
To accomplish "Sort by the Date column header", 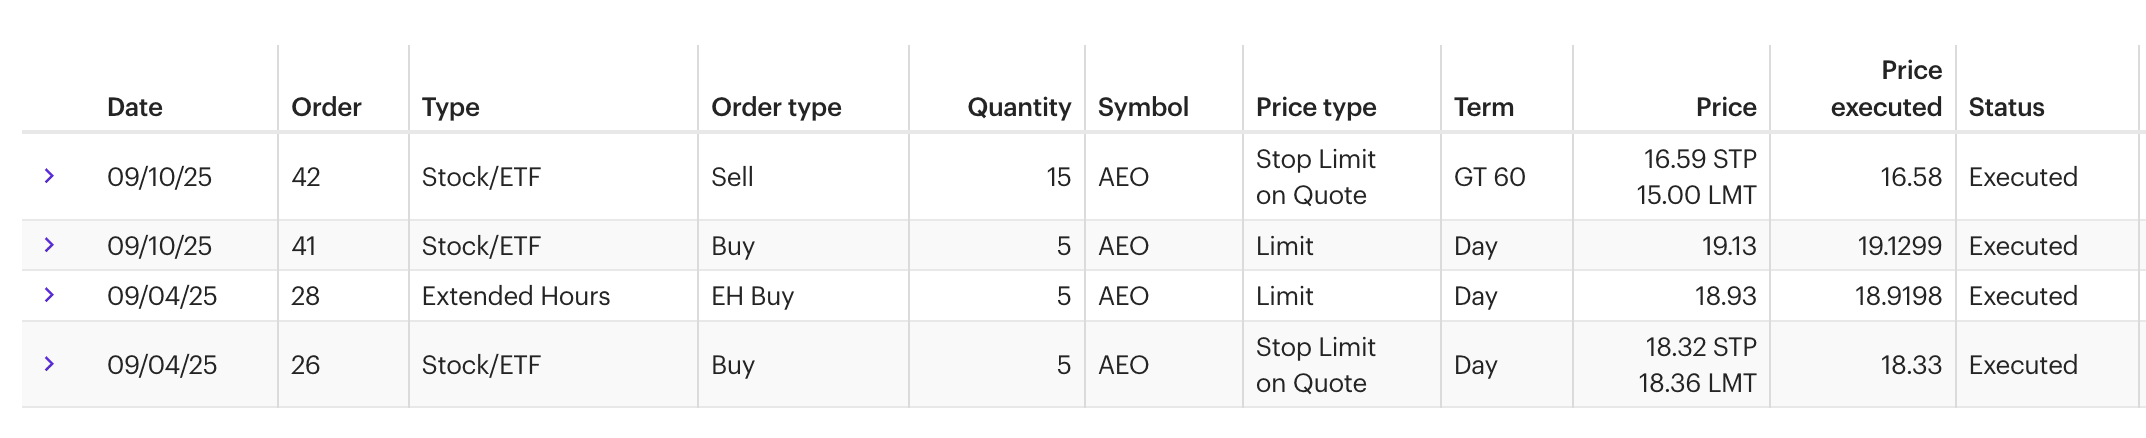I will click(134, 107).
